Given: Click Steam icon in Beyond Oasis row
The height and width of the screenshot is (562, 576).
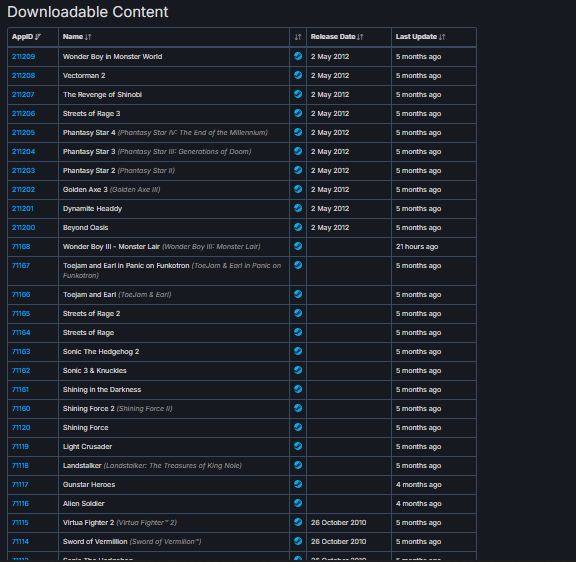Looking at the screenshot, I should [298, 227].
